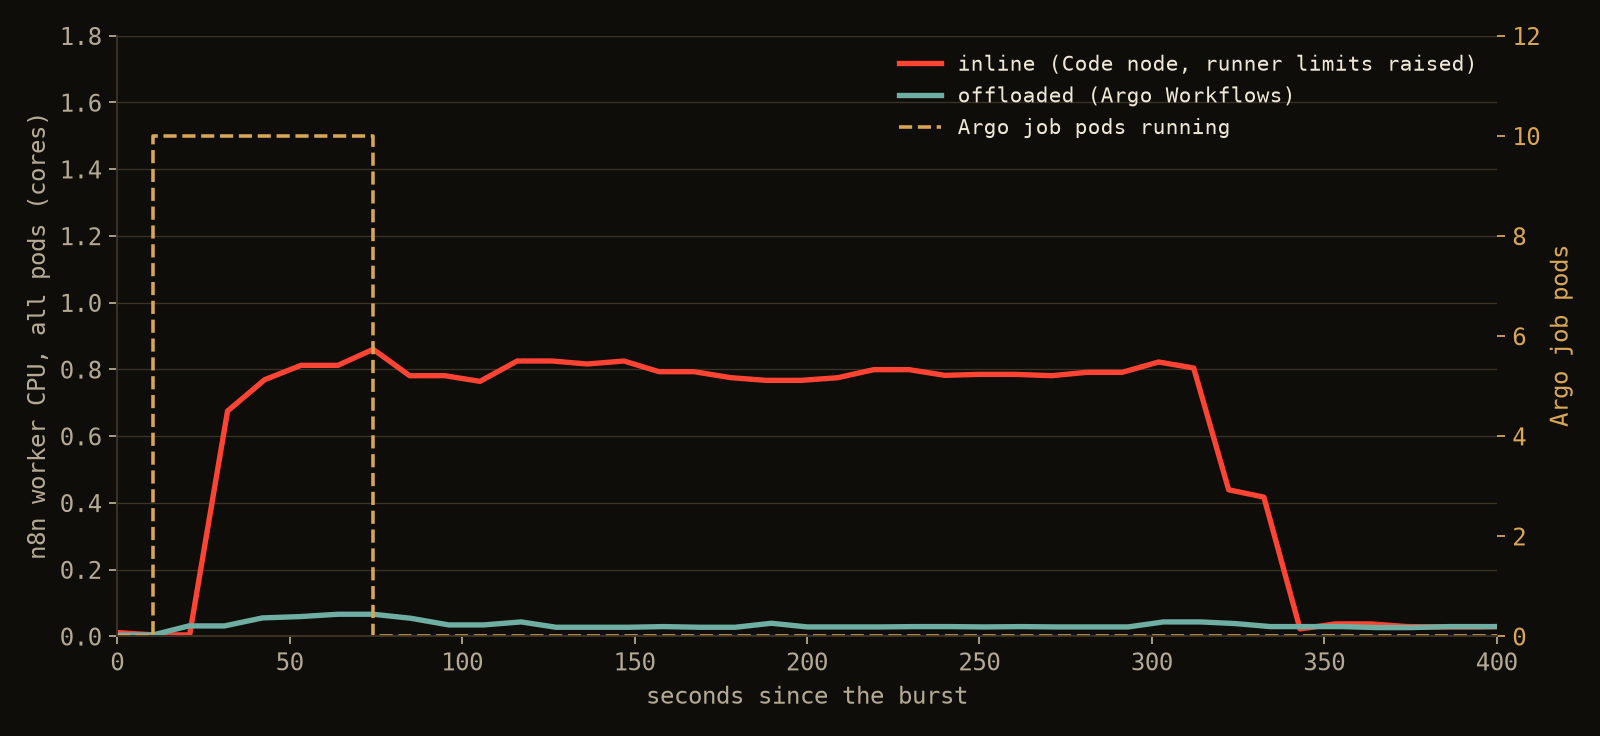Click the 0.0 CPU axis tick label

tap(82, 637)
